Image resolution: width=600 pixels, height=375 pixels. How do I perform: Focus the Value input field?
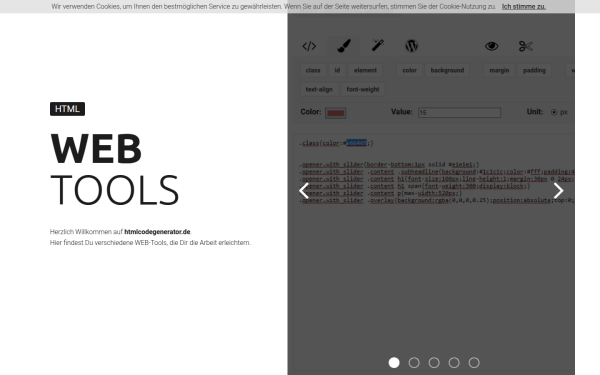point(459,112)
